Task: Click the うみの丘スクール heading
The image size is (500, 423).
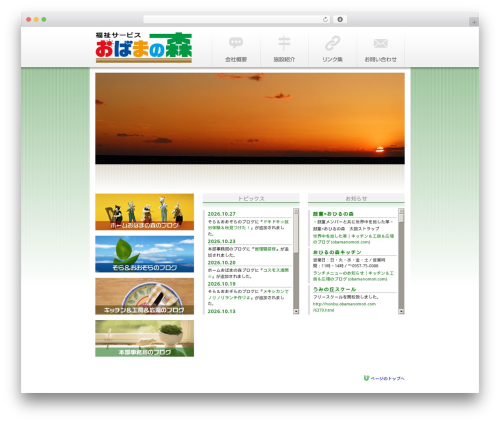Action: coord(334,289)
